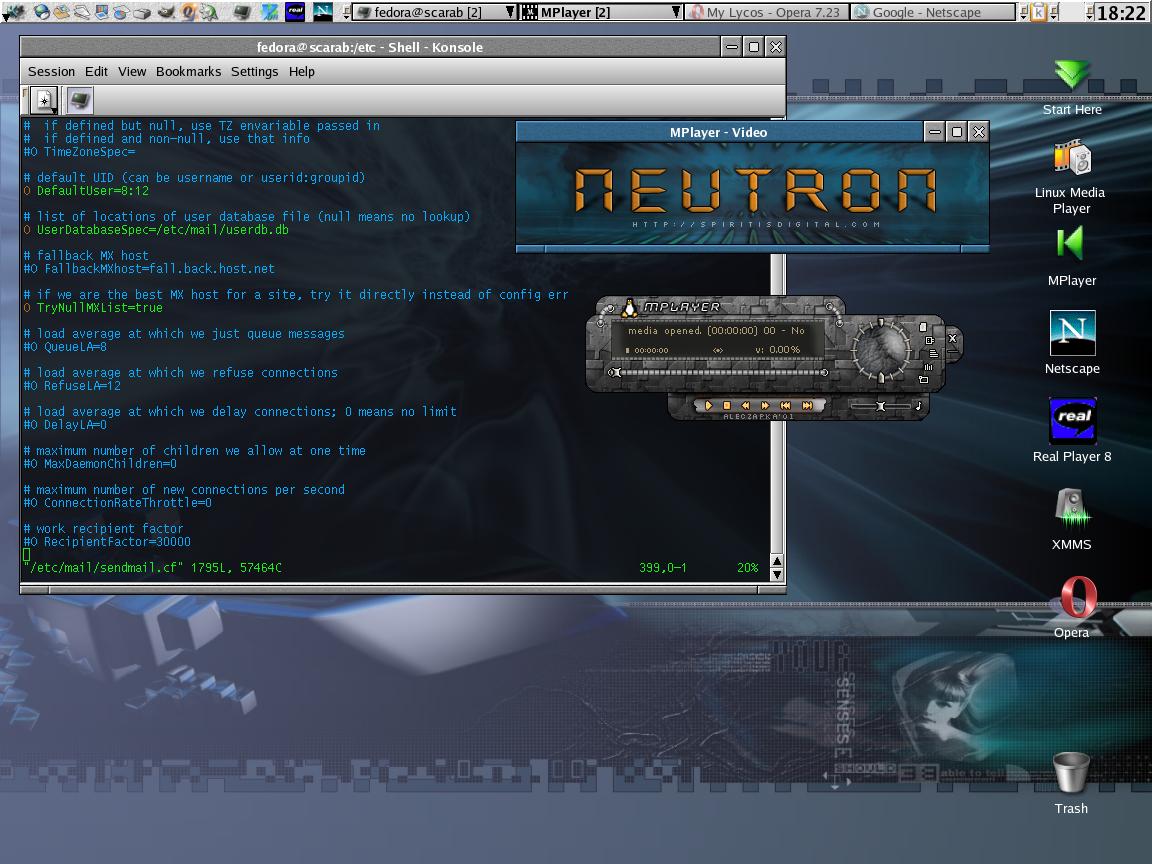Open the Help menu in Konsole
Viewport: 1152px width, 864px height.
pyautogui.click(x=301, y=71)
